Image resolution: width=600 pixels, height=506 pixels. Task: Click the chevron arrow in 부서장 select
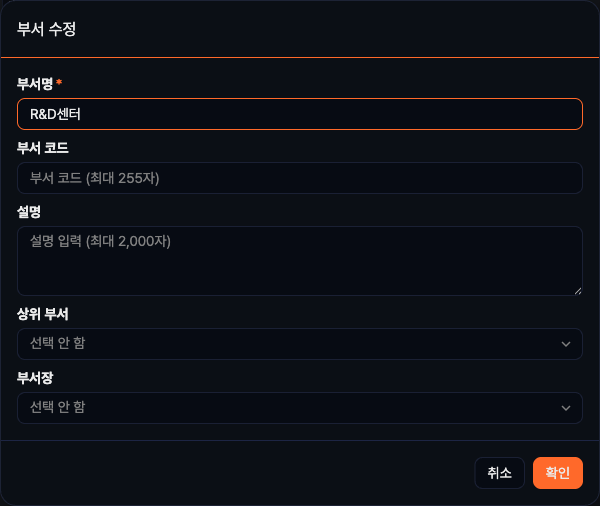567,408
